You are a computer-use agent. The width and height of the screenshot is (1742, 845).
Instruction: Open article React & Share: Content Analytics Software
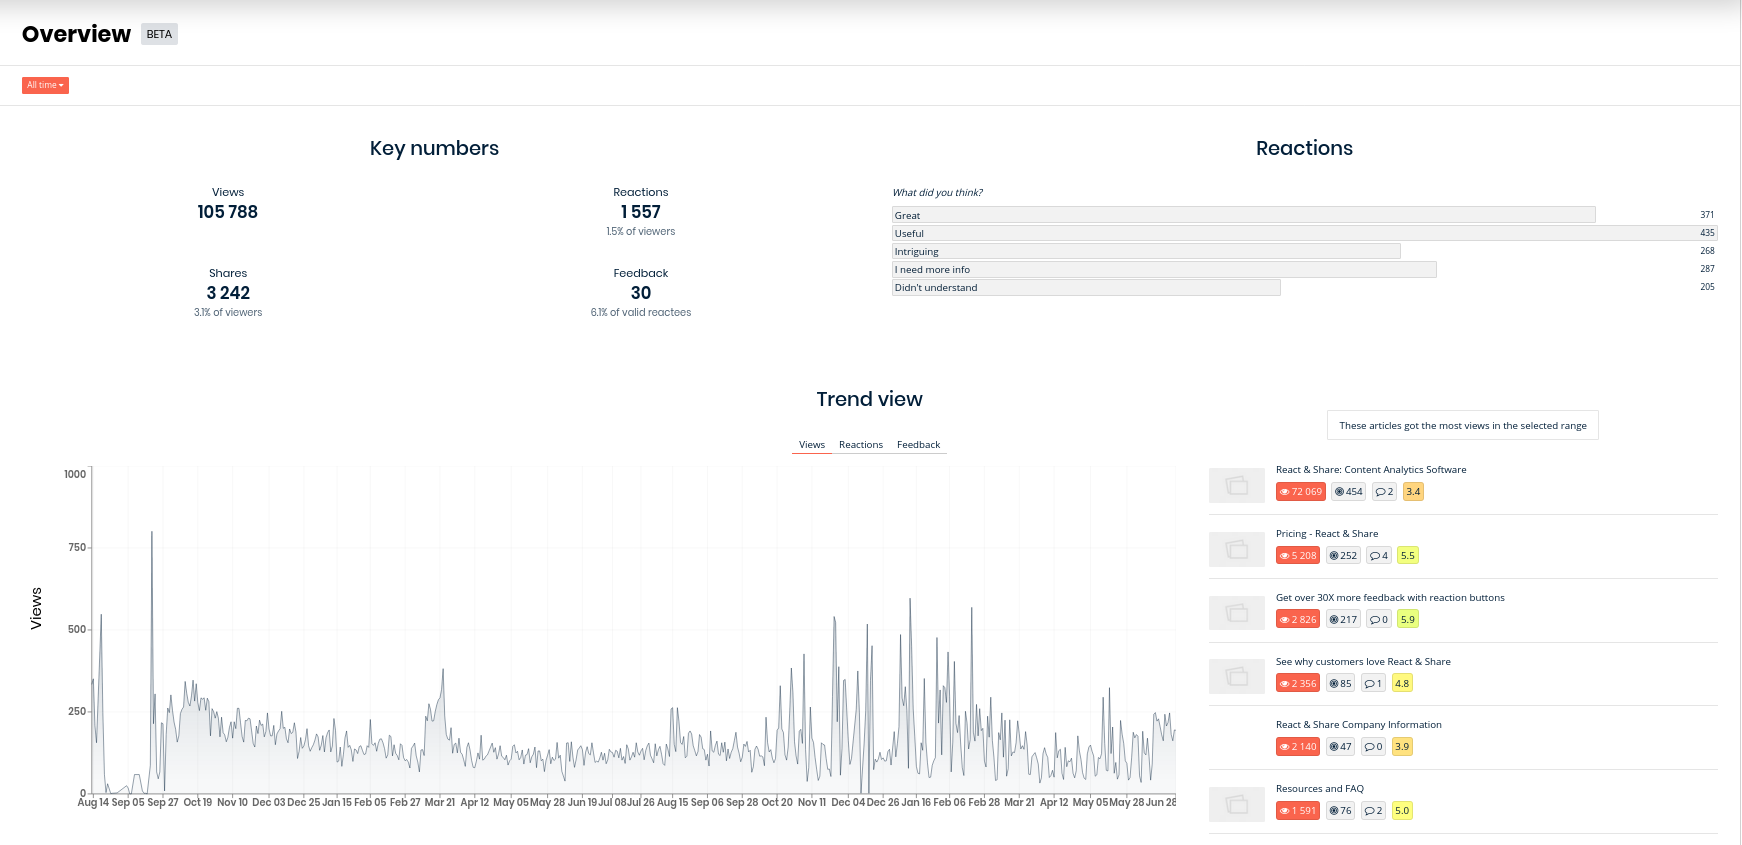click(1371, 470)
